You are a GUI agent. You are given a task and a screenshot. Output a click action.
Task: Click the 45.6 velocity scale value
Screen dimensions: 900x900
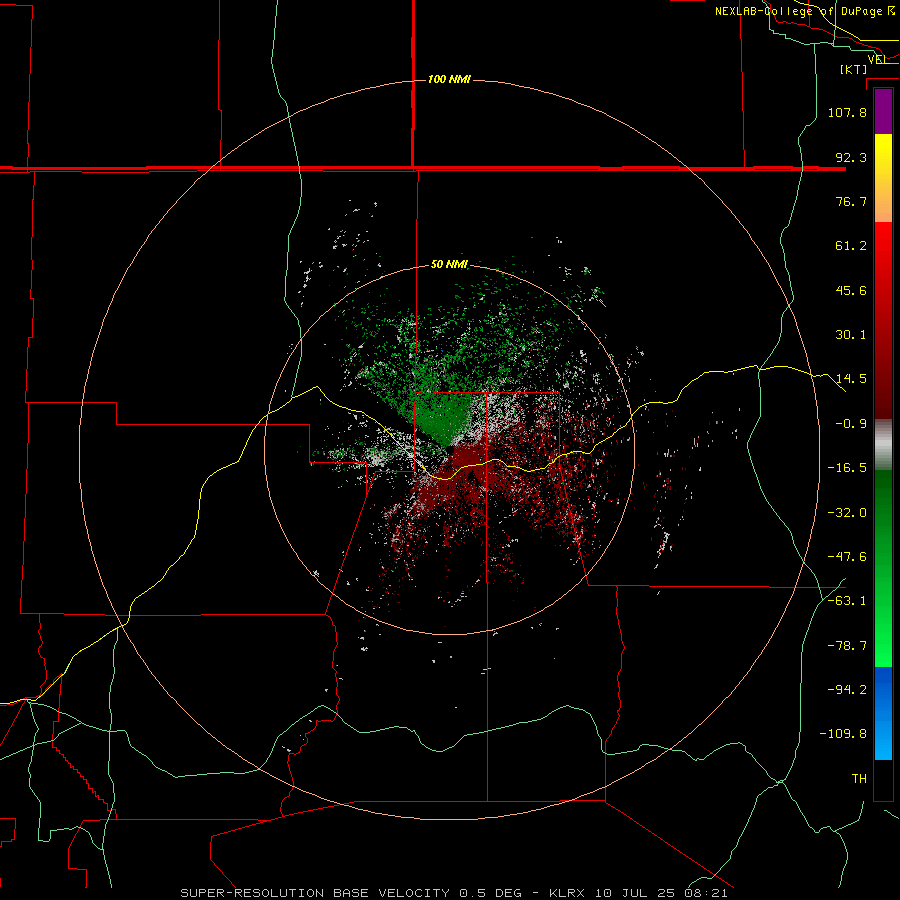click(x=851, y=290)
